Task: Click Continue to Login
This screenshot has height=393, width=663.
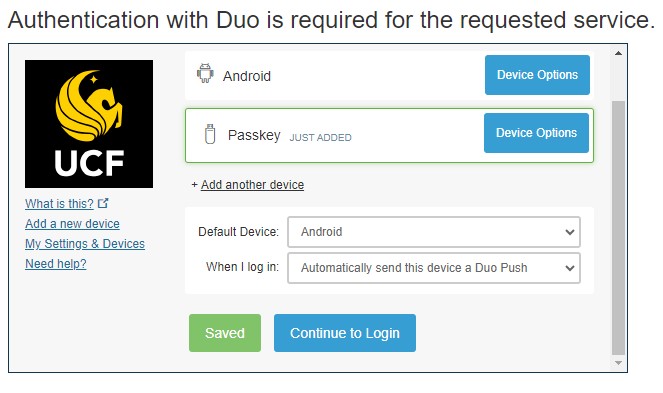Action: [345, 333]
